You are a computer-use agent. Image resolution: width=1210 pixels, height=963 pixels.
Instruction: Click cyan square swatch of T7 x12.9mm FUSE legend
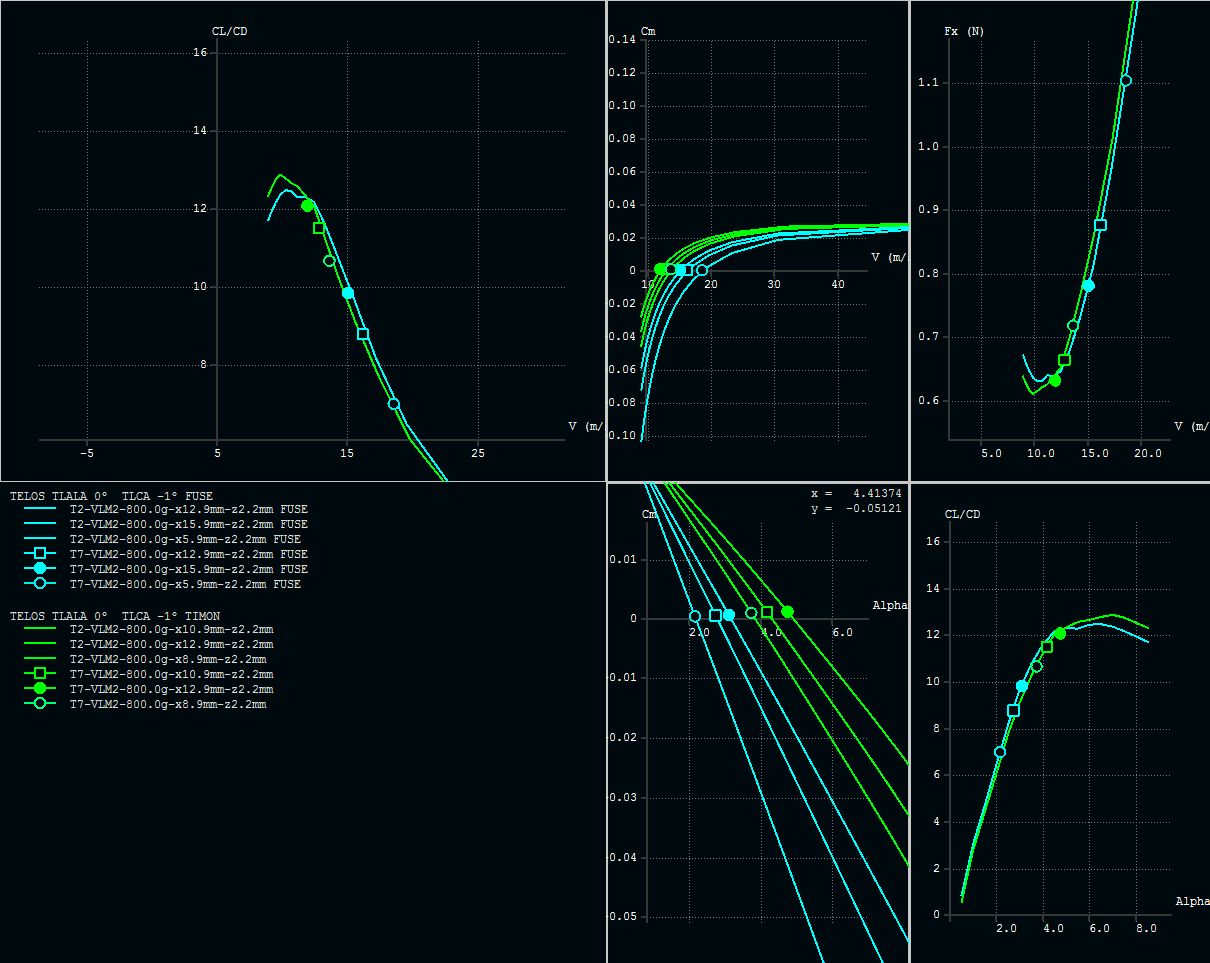[x=39, y=554]
